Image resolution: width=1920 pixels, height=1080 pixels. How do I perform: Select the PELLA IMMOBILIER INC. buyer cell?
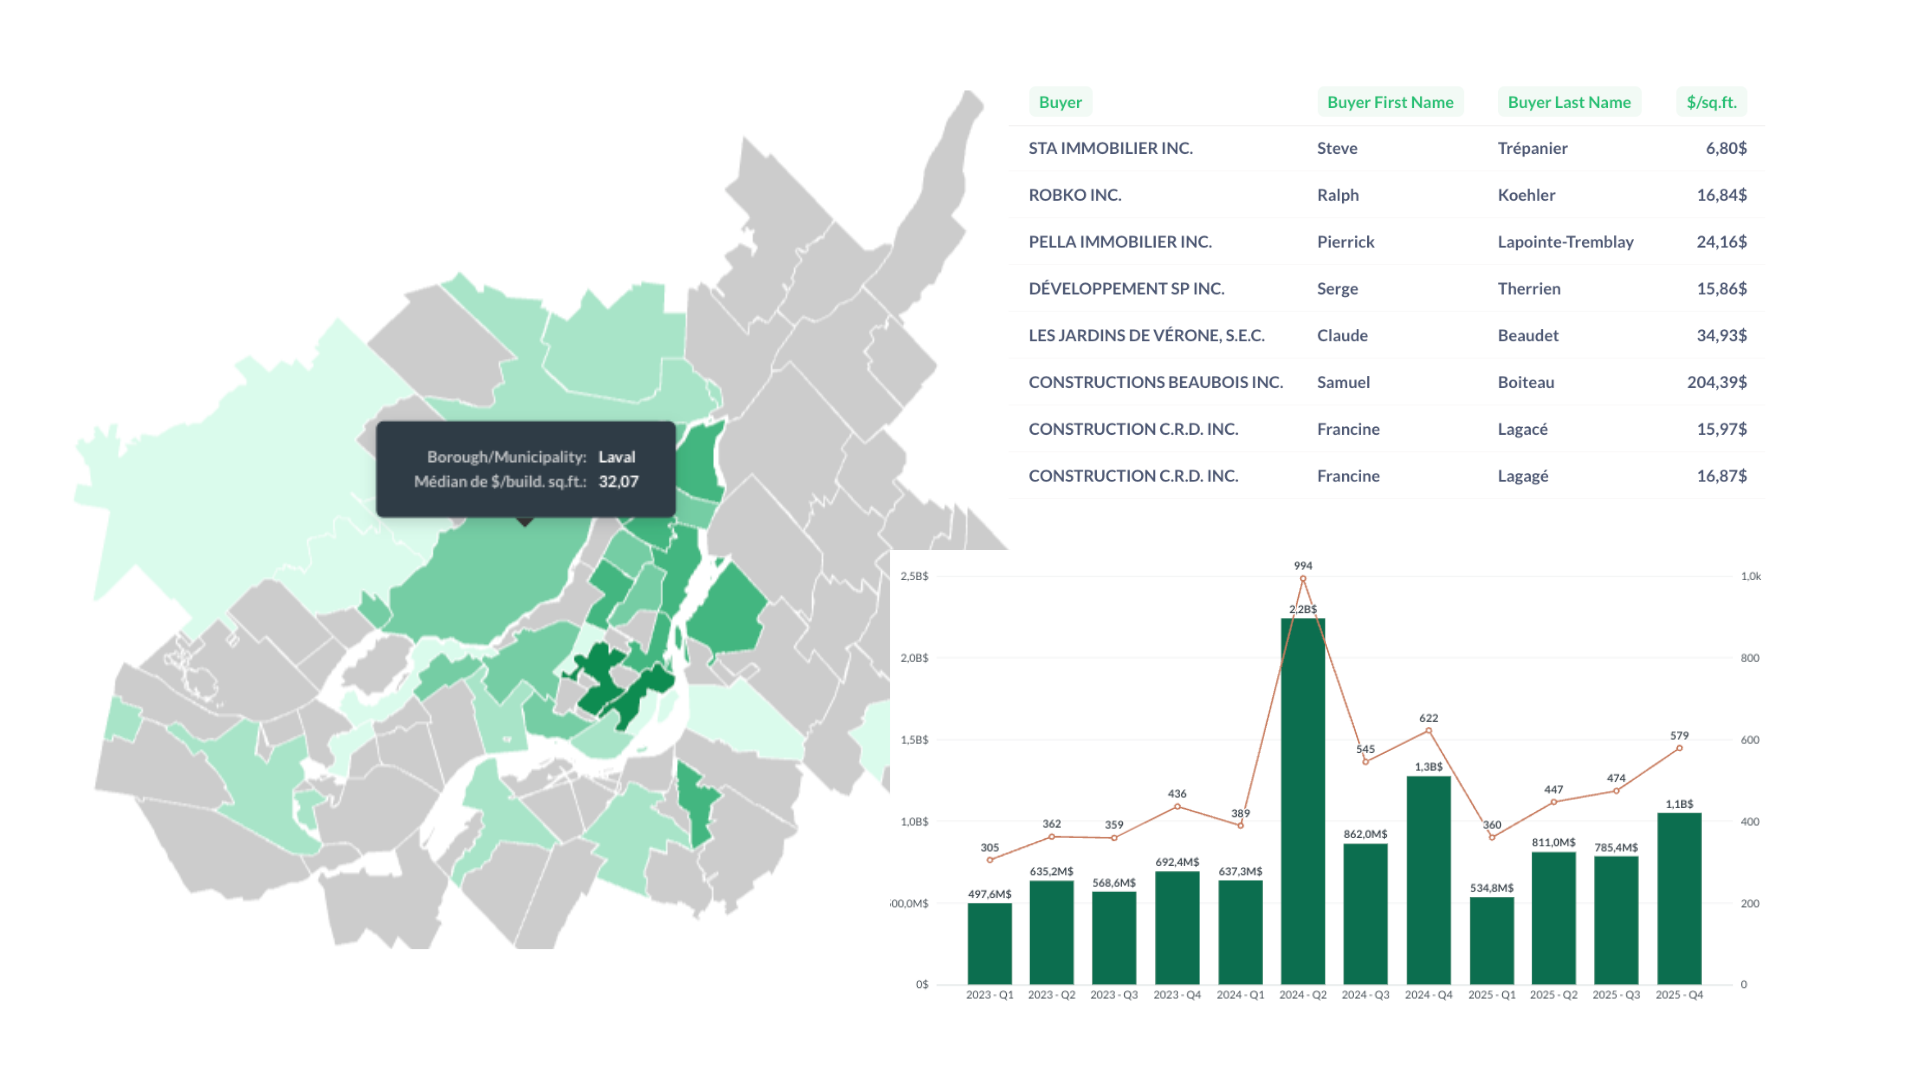click(x=1120, y=242)
